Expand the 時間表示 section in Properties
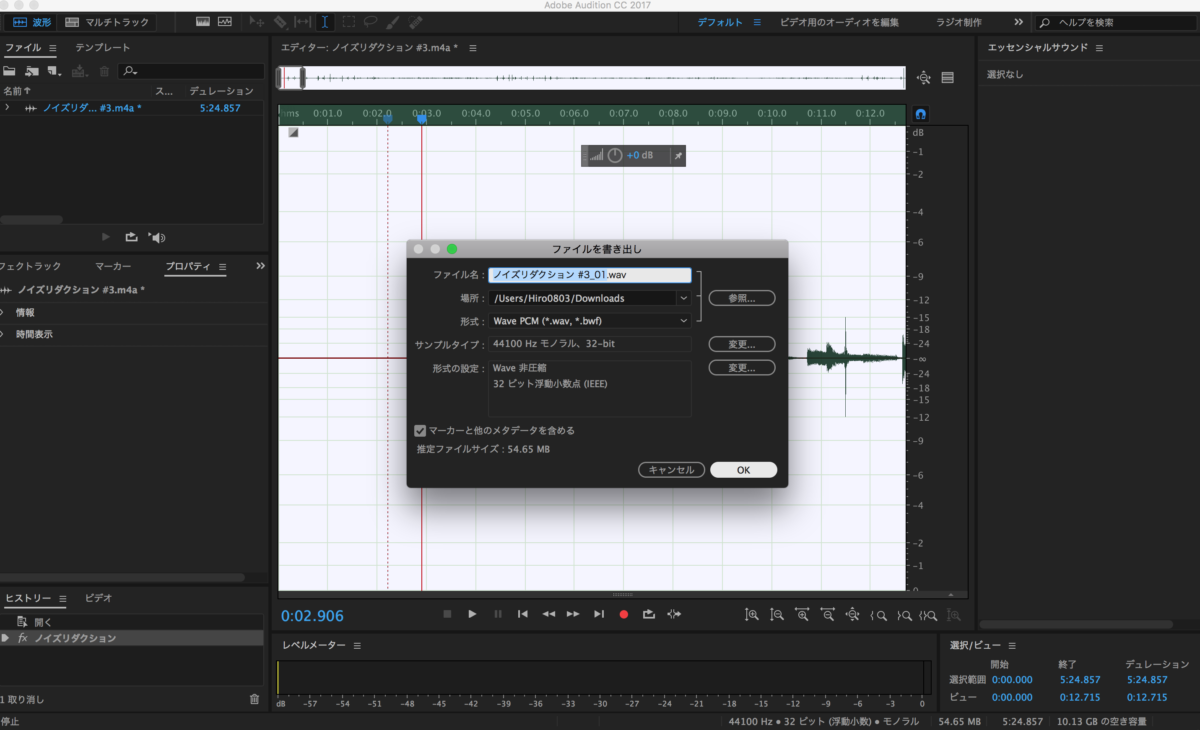This screenshot has height=730, width=1200. pyautogui.click(x=3, y=334)
